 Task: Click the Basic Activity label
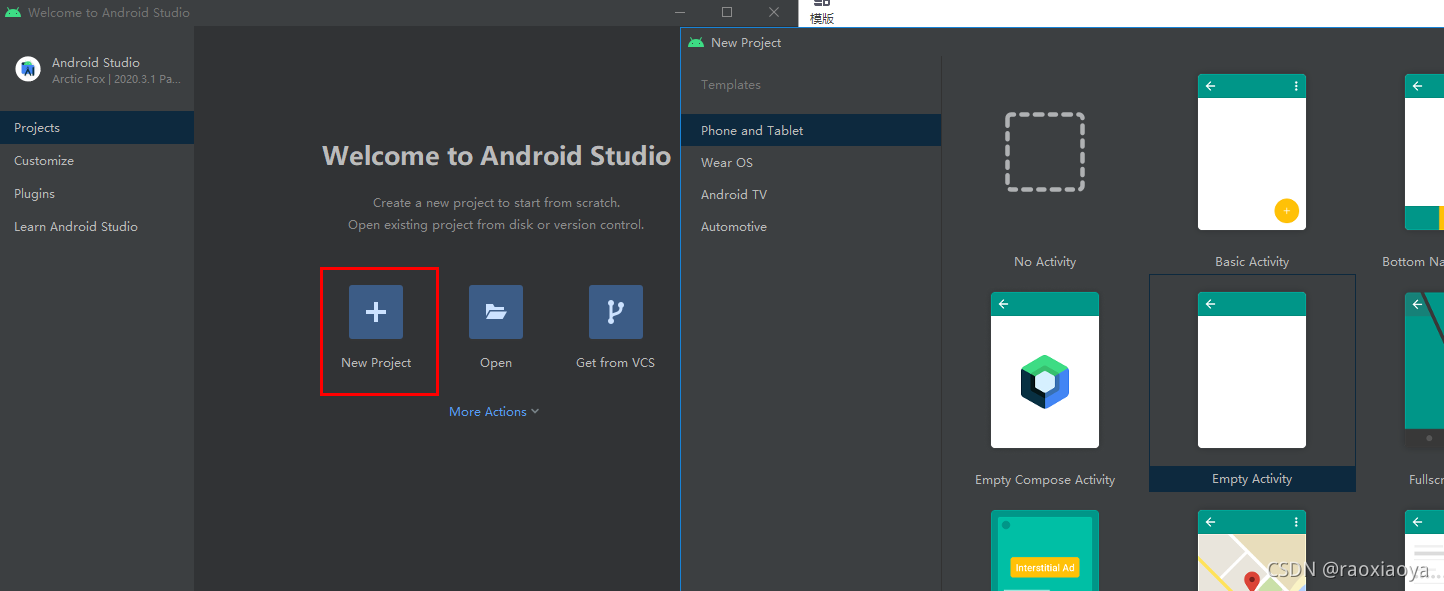coord(1252,261)
